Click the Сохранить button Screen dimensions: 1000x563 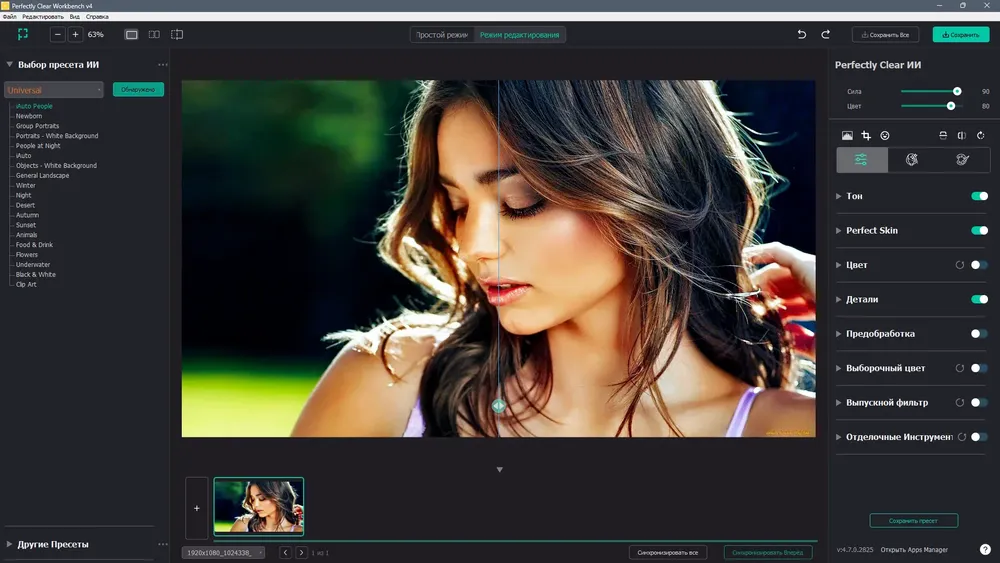[961, 34]
